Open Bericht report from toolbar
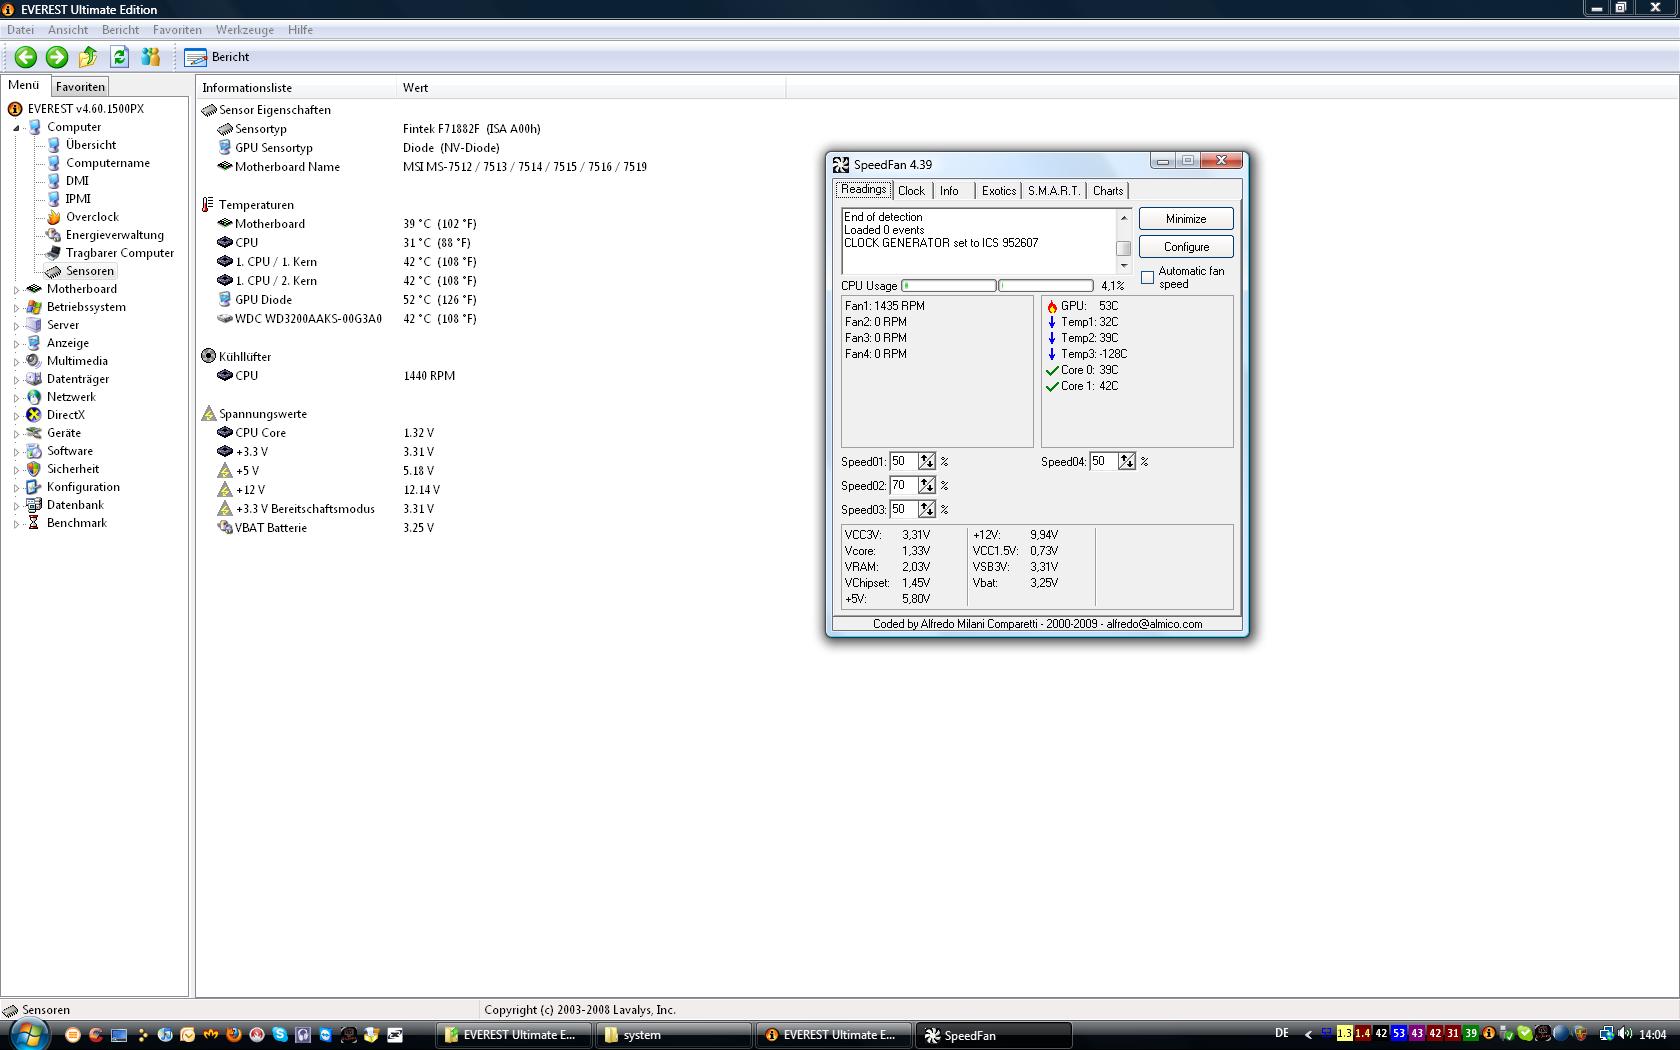The width and height of the screenshot is (1680, 1050). [x=217, y=57]
